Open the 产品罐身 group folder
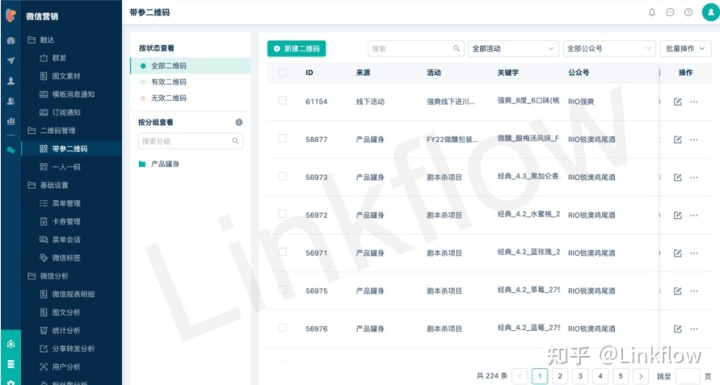 click(159, 164)
